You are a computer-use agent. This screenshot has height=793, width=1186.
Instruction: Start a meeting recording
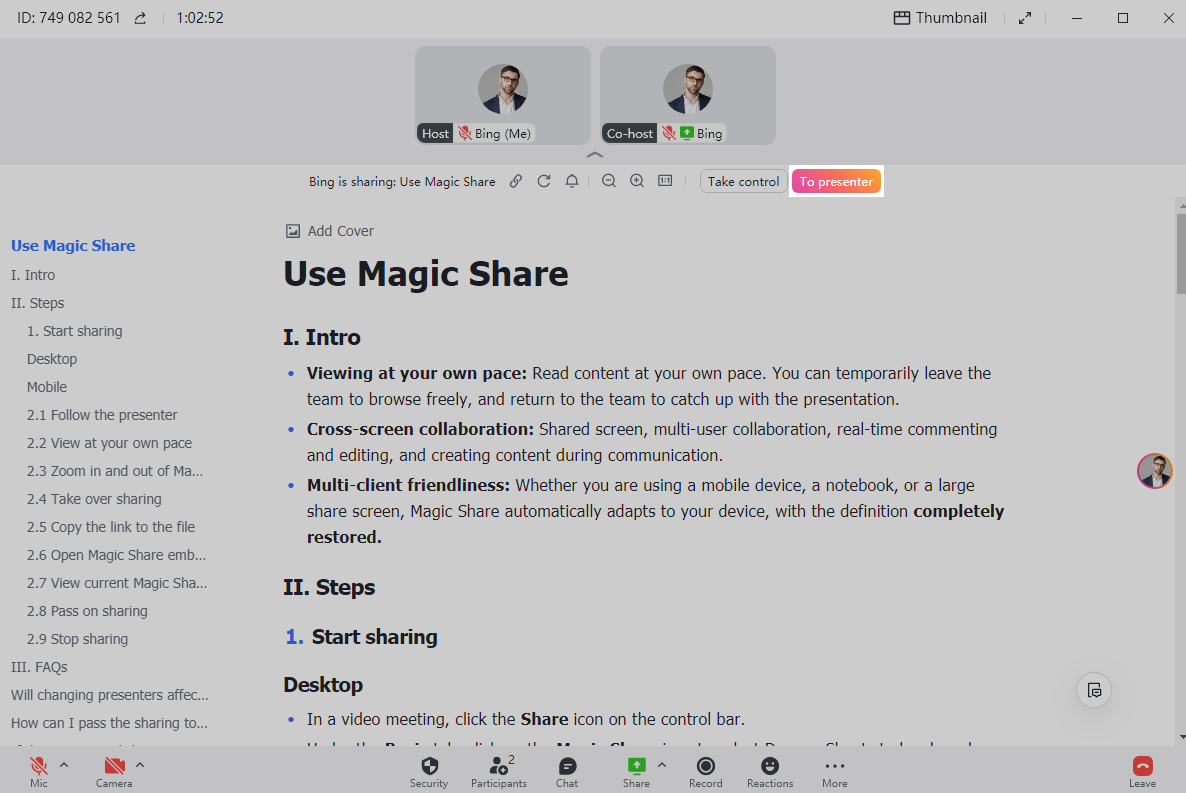[x=705, y=770]
